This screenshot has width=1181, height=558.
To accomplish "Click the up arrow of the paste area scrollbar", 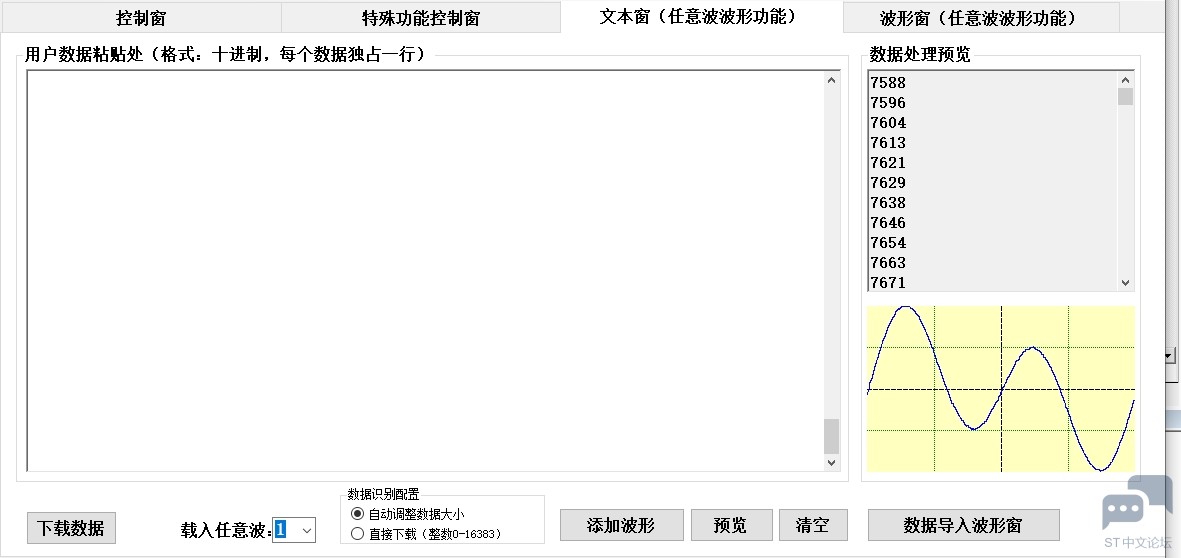I will 832,80.
